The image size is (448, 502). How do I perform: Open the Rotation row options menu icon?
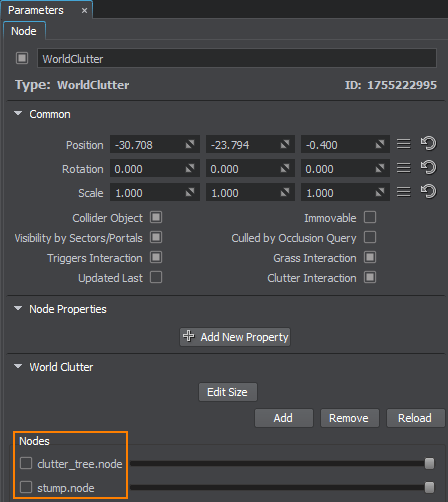tap(404, 168)
